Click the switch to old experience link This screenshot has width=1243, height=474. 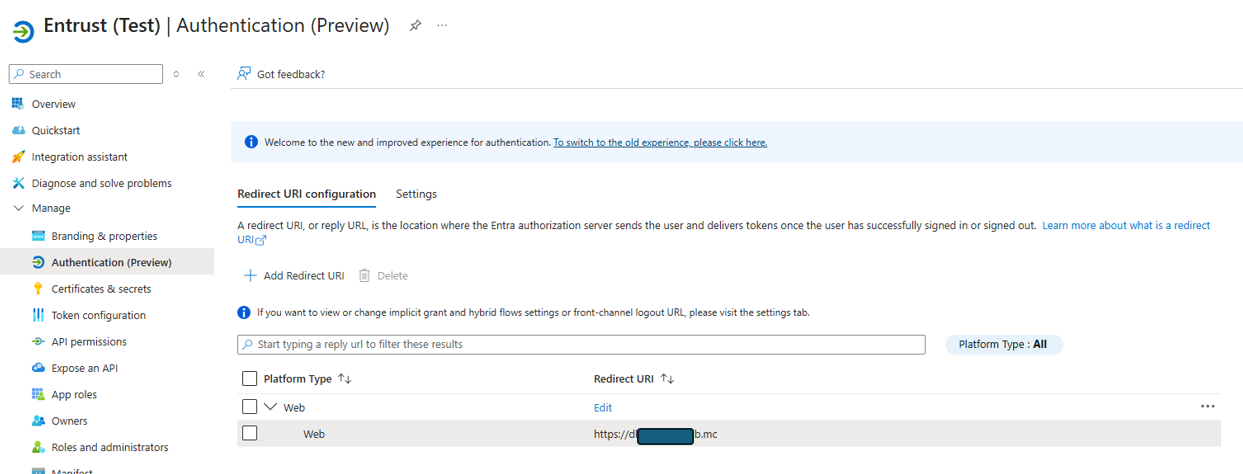[x=660, y=143]
